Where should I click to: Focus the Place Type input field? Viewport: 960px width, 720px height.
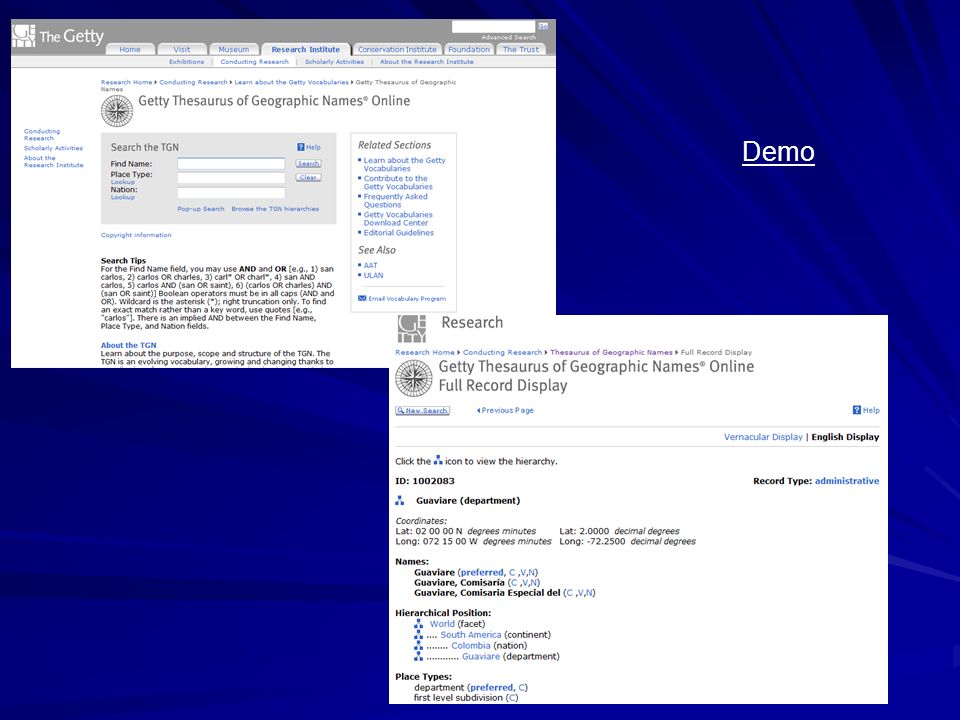(231, 178)
